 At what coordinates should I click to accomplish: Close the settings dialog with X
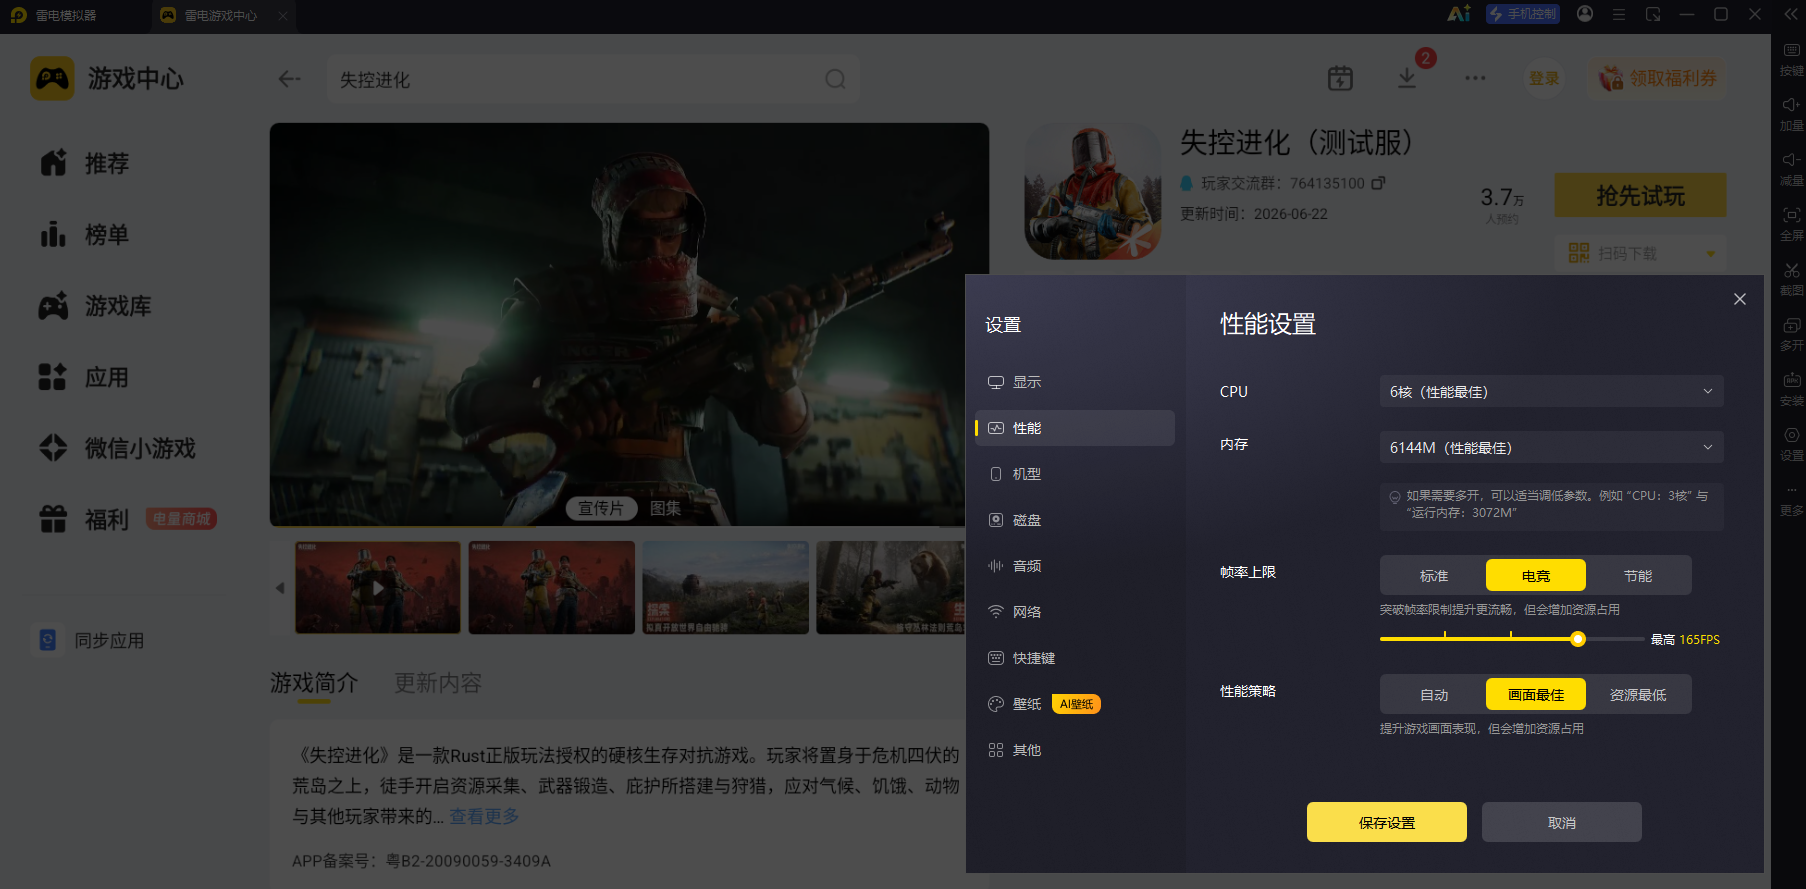[x=1740, y=299]
